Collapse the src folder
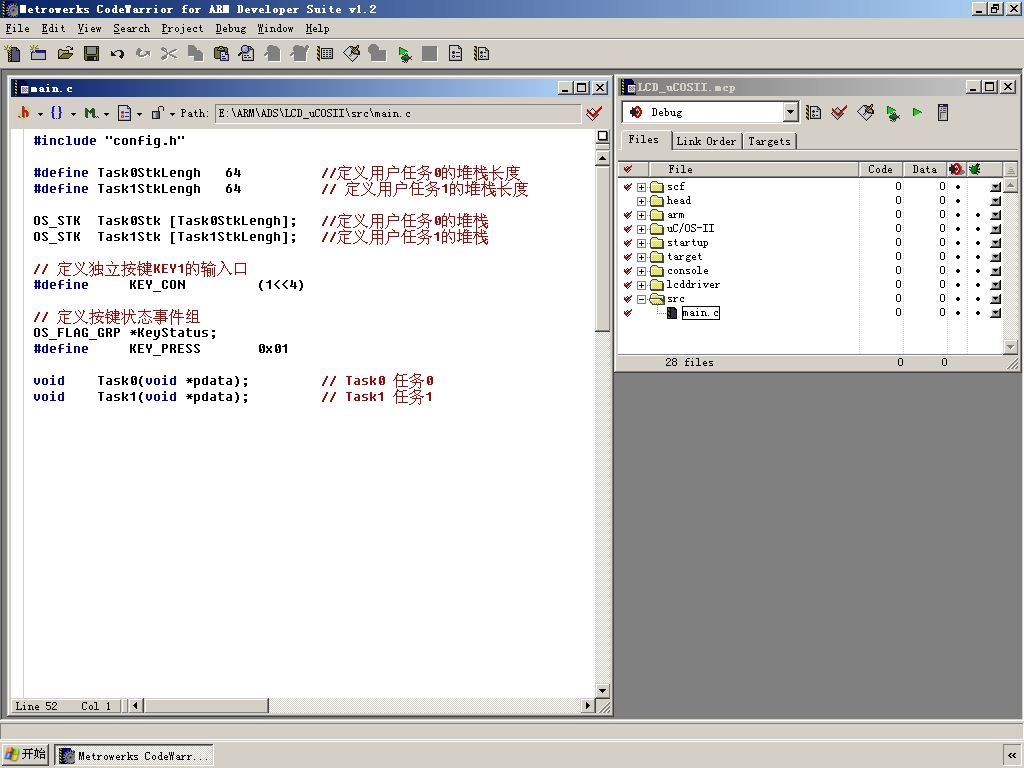 click(x=641, y=299)
